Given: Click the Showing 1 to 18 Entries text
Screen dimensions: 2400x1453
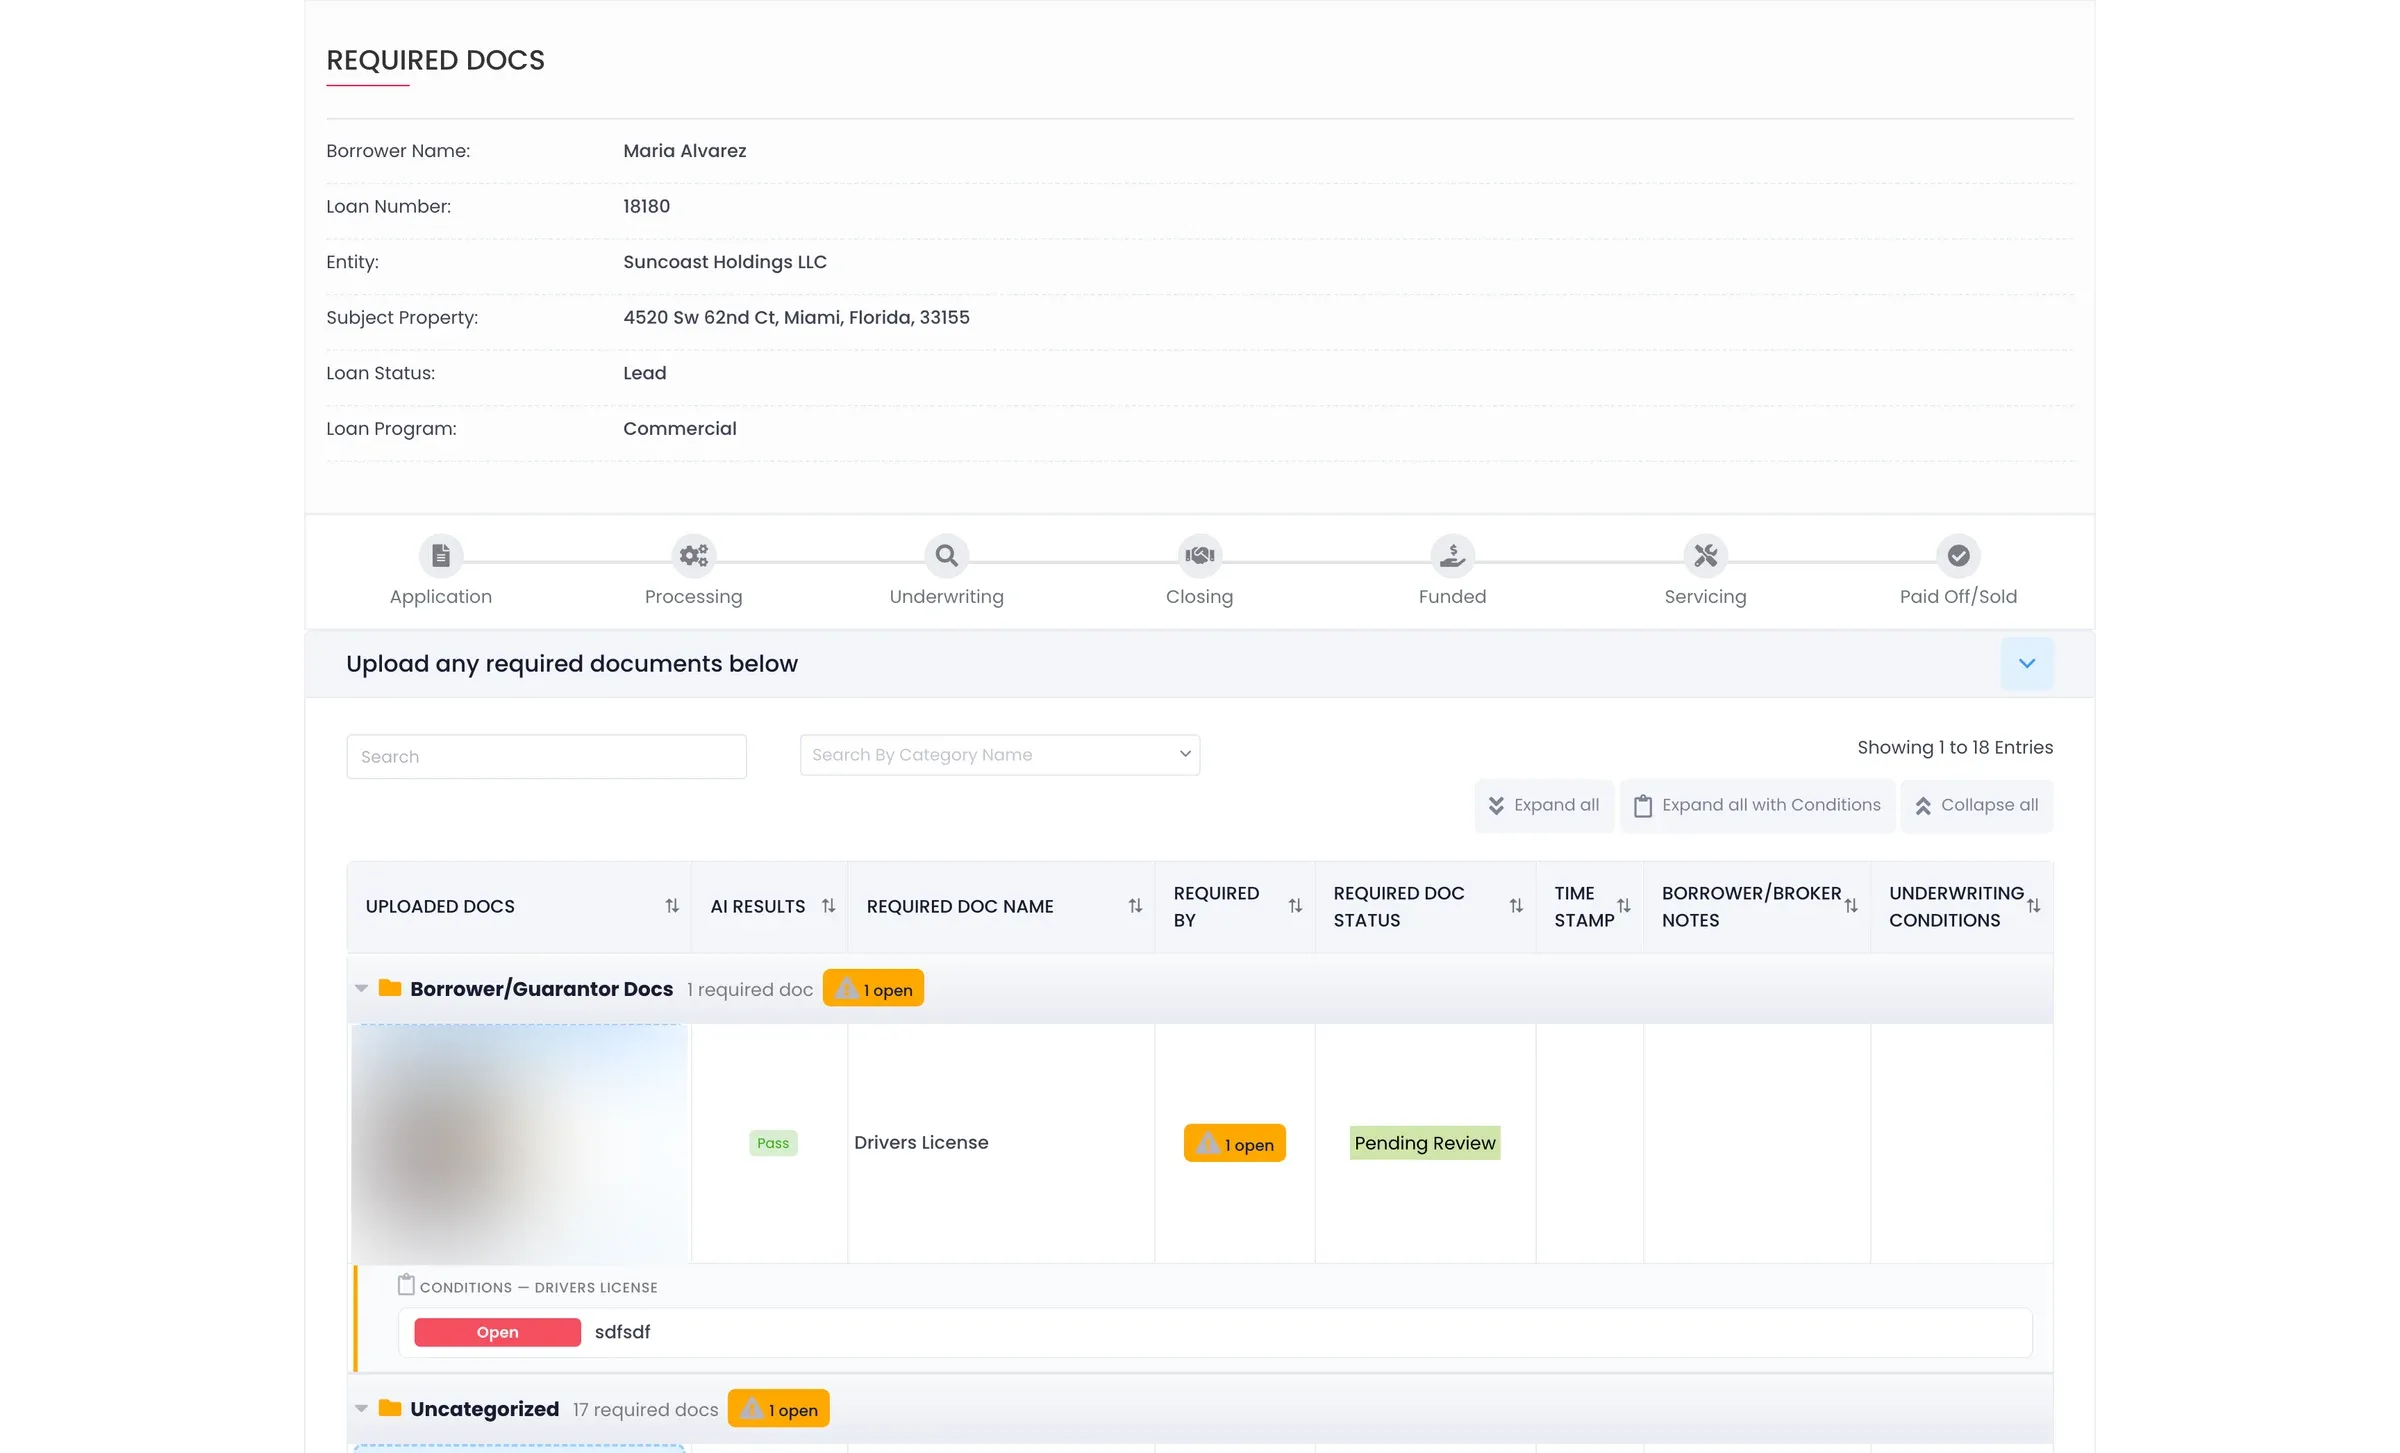Looking at the screenshot, I should click(1955, 748).
